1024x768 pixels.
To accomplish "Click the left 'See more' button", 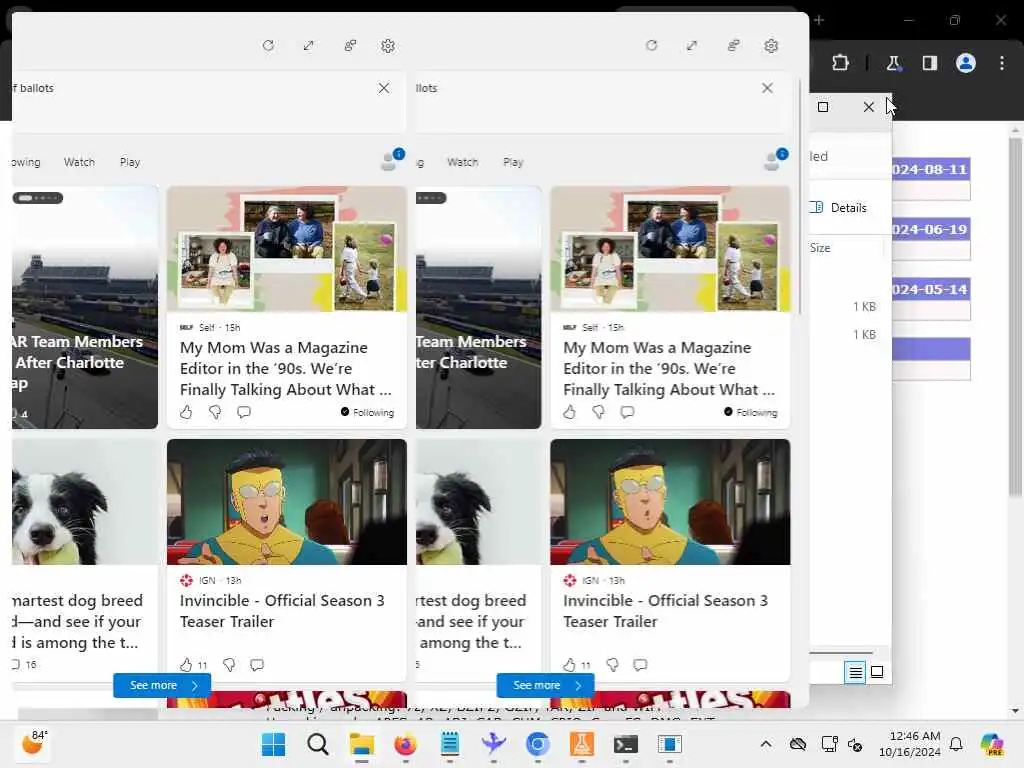I will (162, 685).
